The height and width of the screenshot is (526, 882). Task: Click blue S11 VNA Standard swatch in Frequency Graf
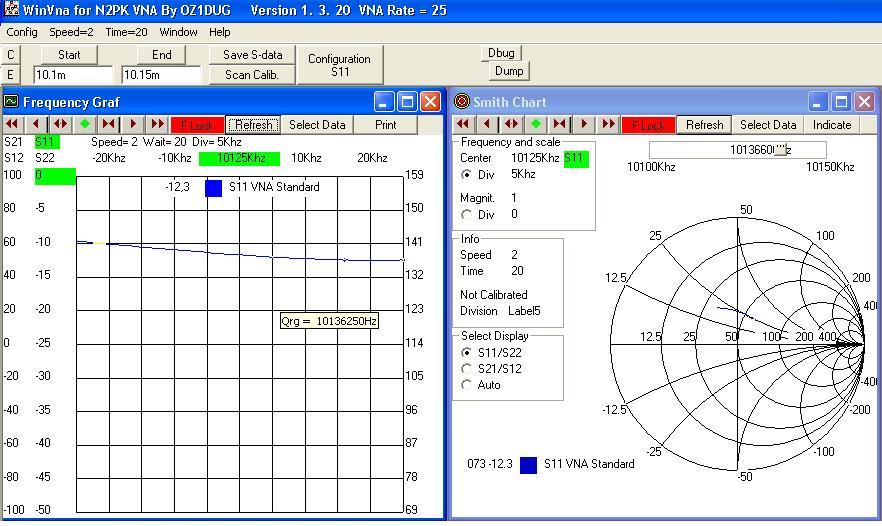(214, 188)
